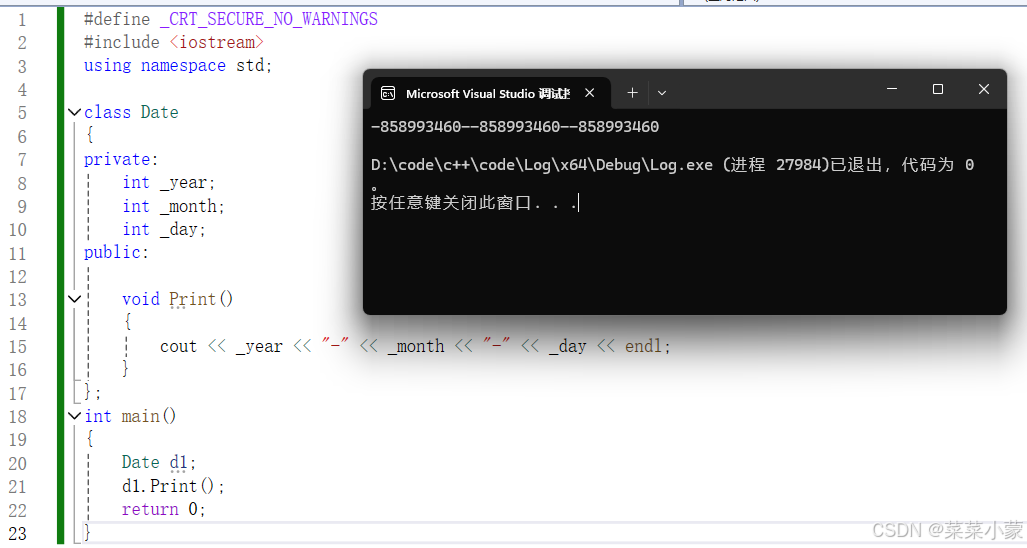
Task: Click the '按任意键关闭此窗口' message
Action: click(x=474, y=203)
